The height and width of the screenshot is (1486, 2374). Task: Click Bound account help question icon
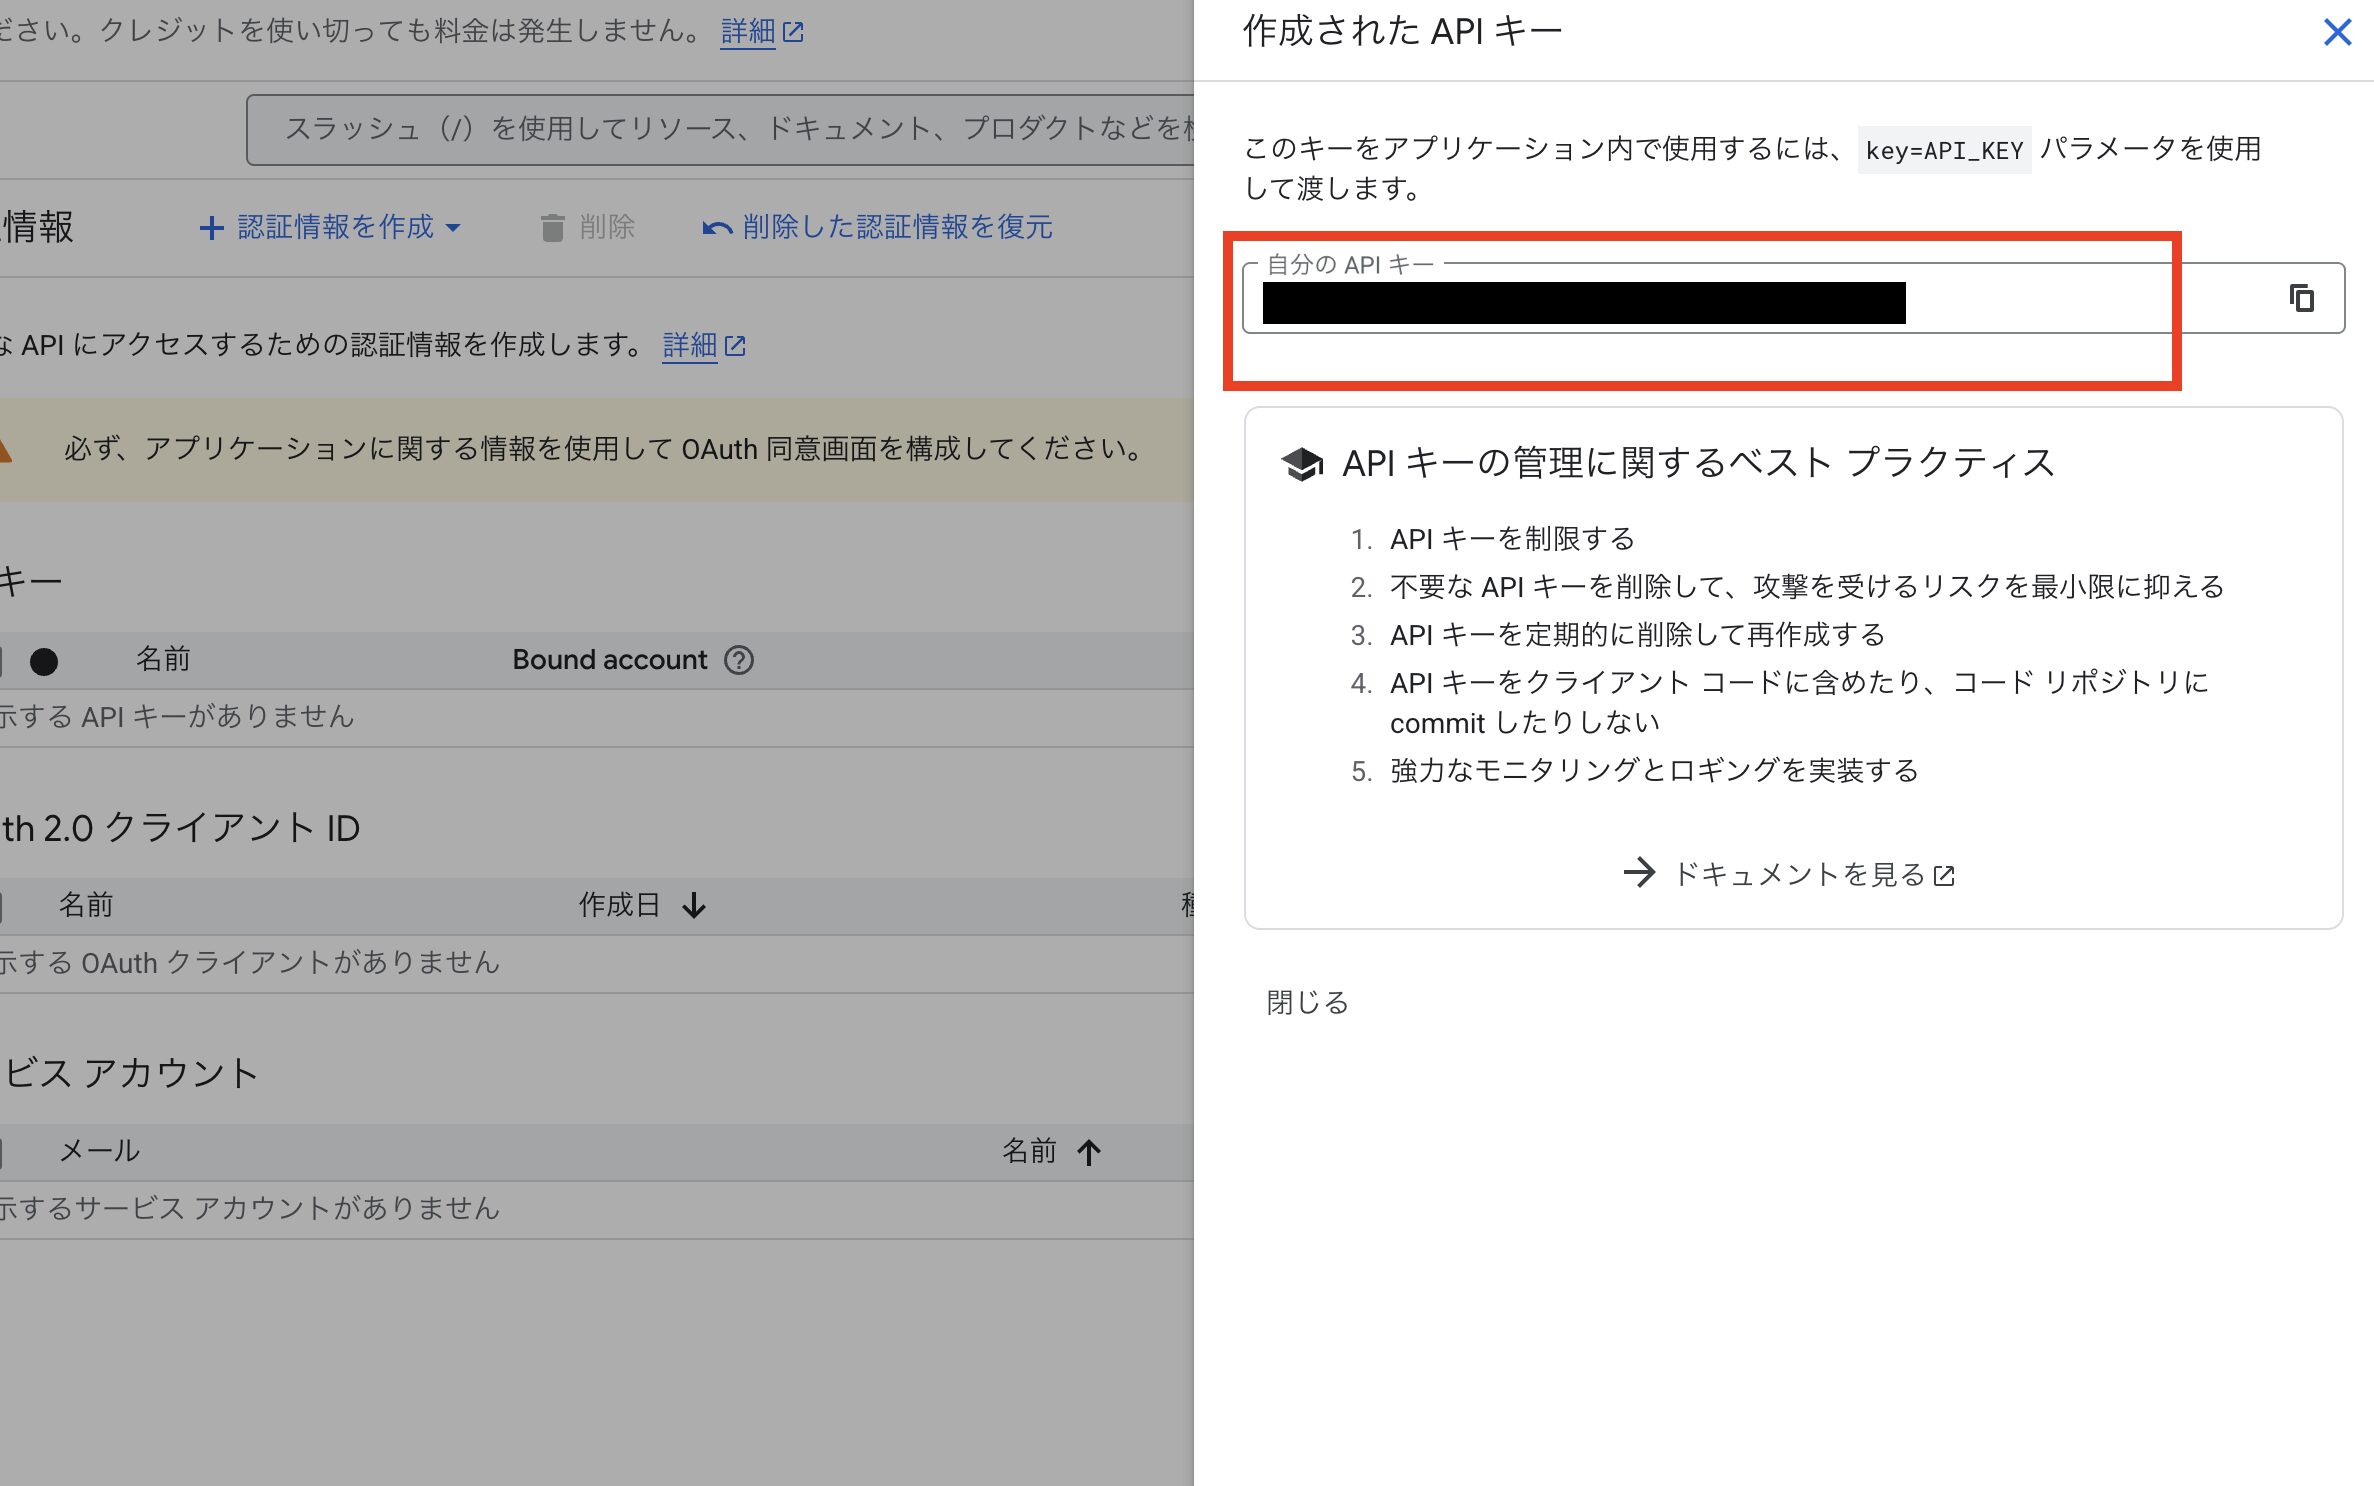[x=739, y=660]
